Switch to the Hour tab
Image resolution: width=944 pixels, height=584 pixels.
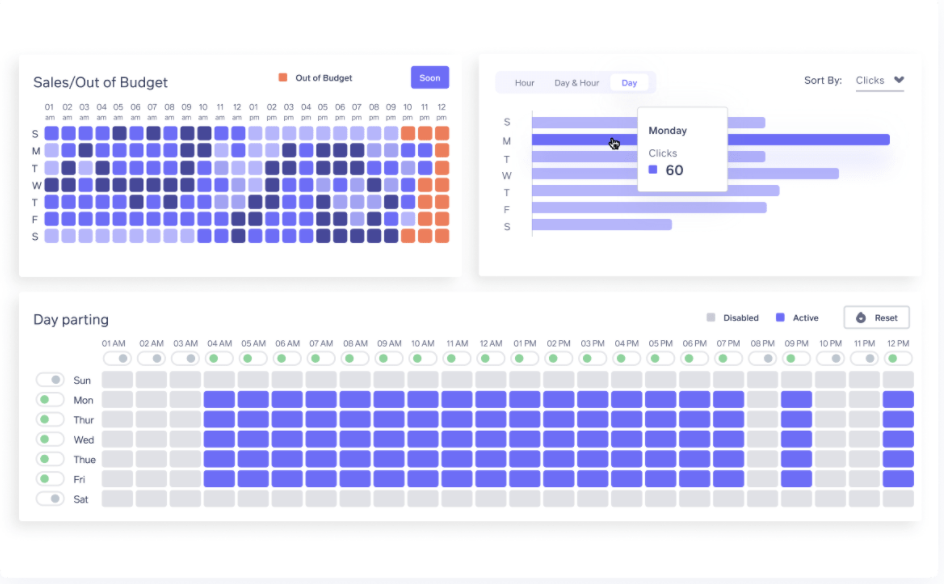point(524,83)
